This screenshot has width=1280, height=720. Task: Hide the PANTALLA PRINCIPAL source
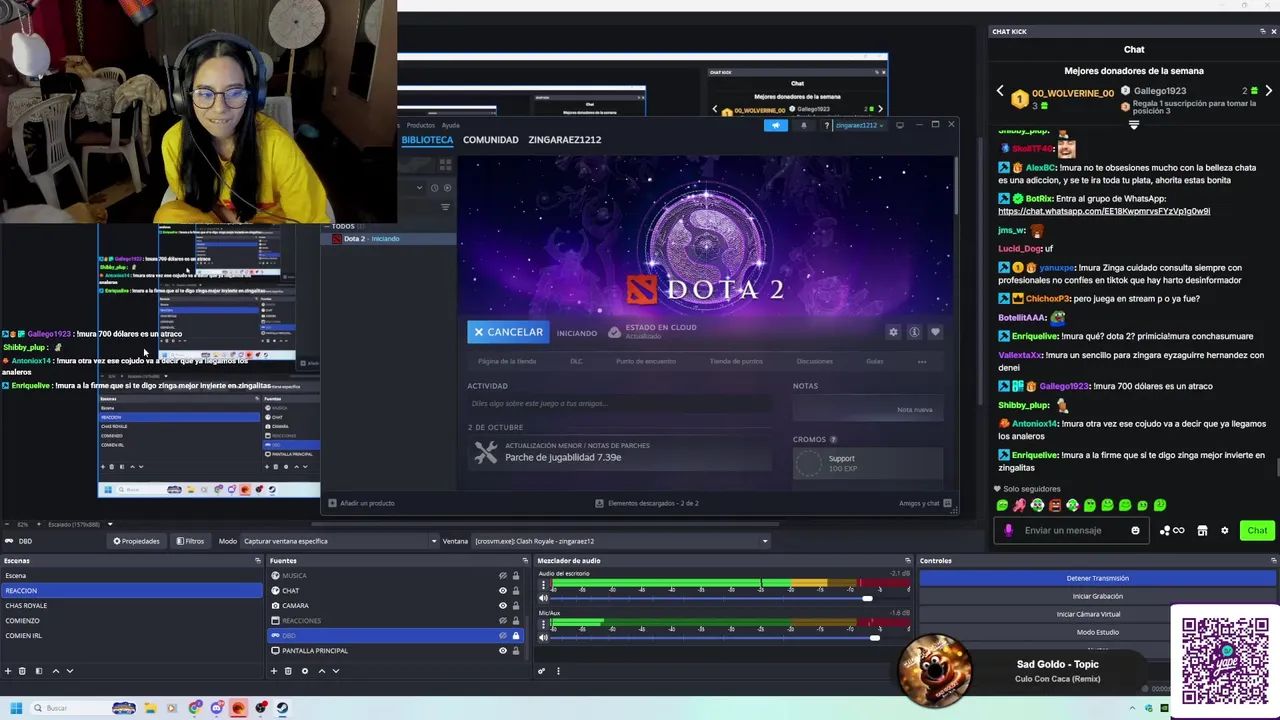[503, 651]
